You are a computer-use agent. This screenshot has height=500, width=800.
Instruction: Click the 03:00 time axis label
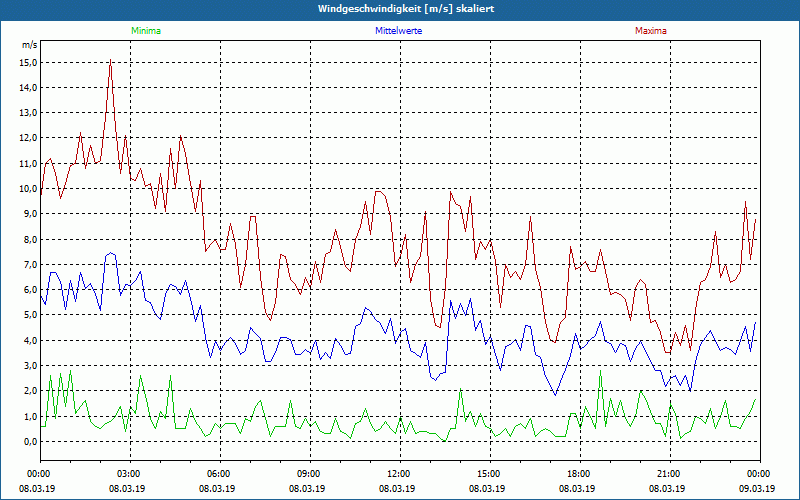pyautogui.click(x=130, y=474)
